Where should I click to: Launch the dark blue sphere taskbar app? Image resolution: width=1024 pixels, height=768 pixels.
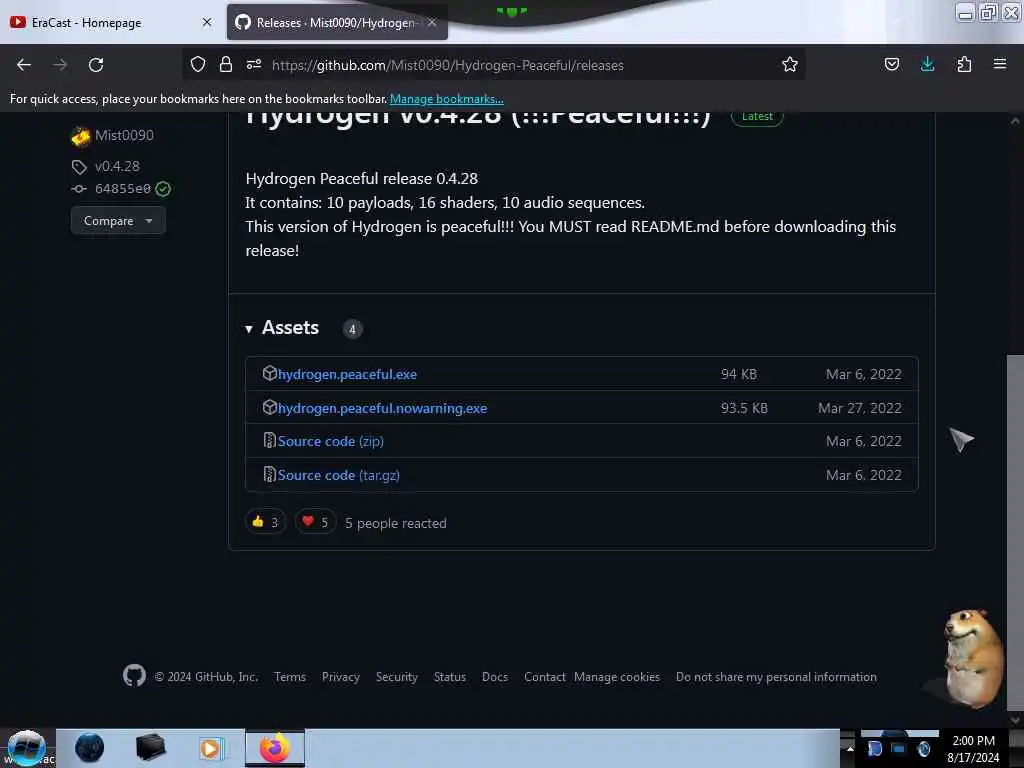click(x=89, y=748)
